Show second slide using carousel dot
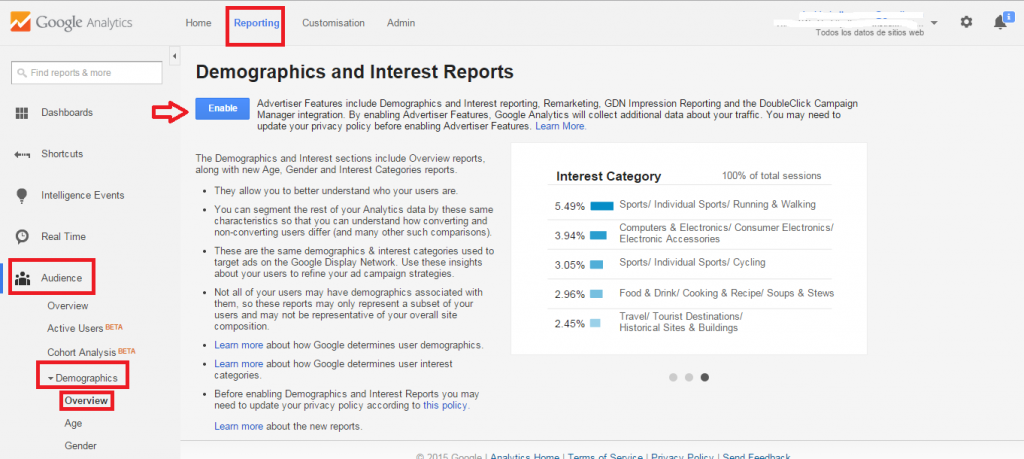Viewport: 1024px width, 459px height. coord(688,377)
